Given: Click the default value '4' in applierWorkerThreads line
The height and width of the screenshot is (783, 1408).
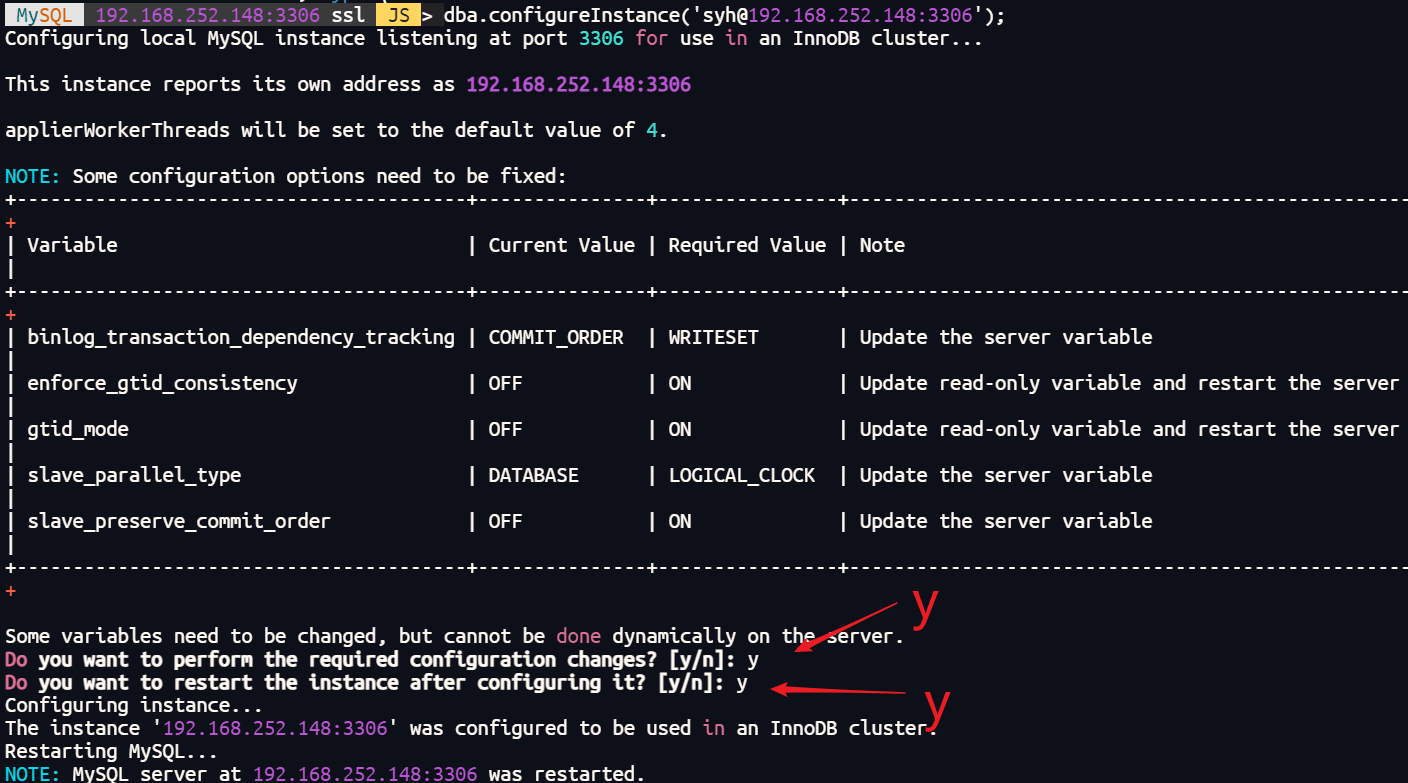Looking at the screenshot, I should [x=651, y=130].
